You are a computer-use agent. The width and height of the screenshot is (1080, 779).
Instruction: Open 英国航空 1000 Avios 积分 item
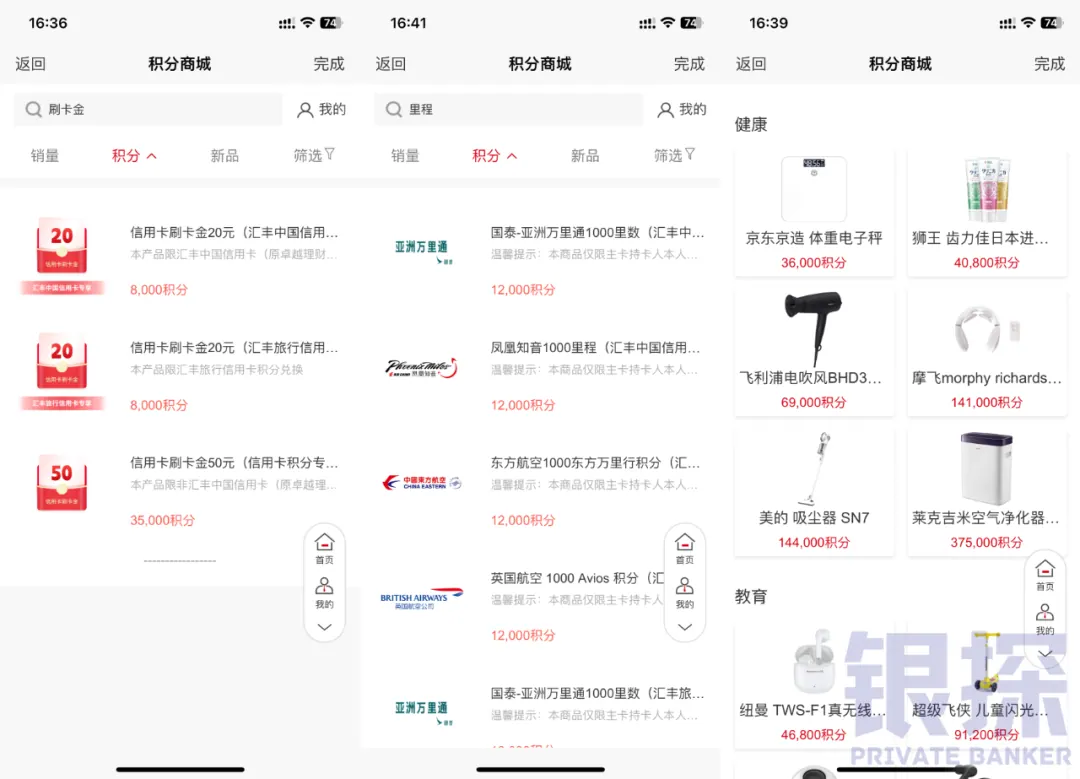(577, 578)
